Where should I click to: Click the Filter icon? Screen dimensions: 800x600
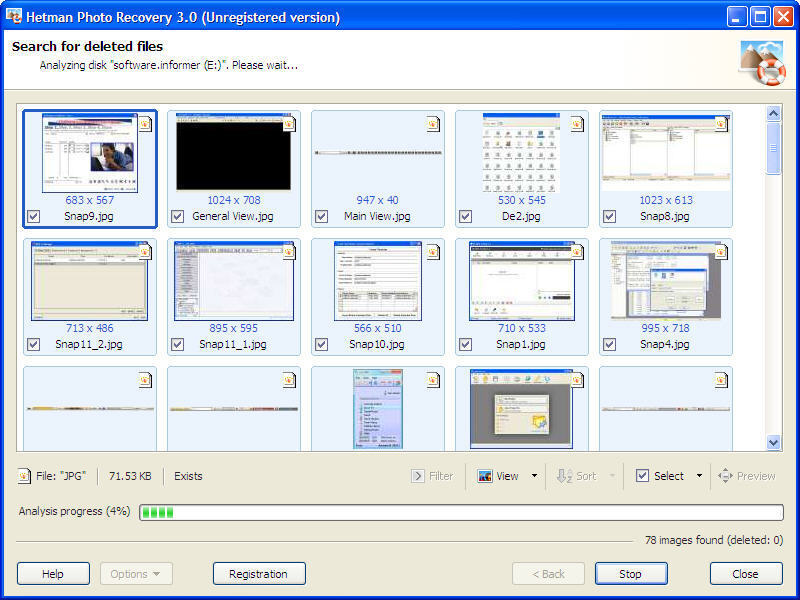click(x=419, y=476)
